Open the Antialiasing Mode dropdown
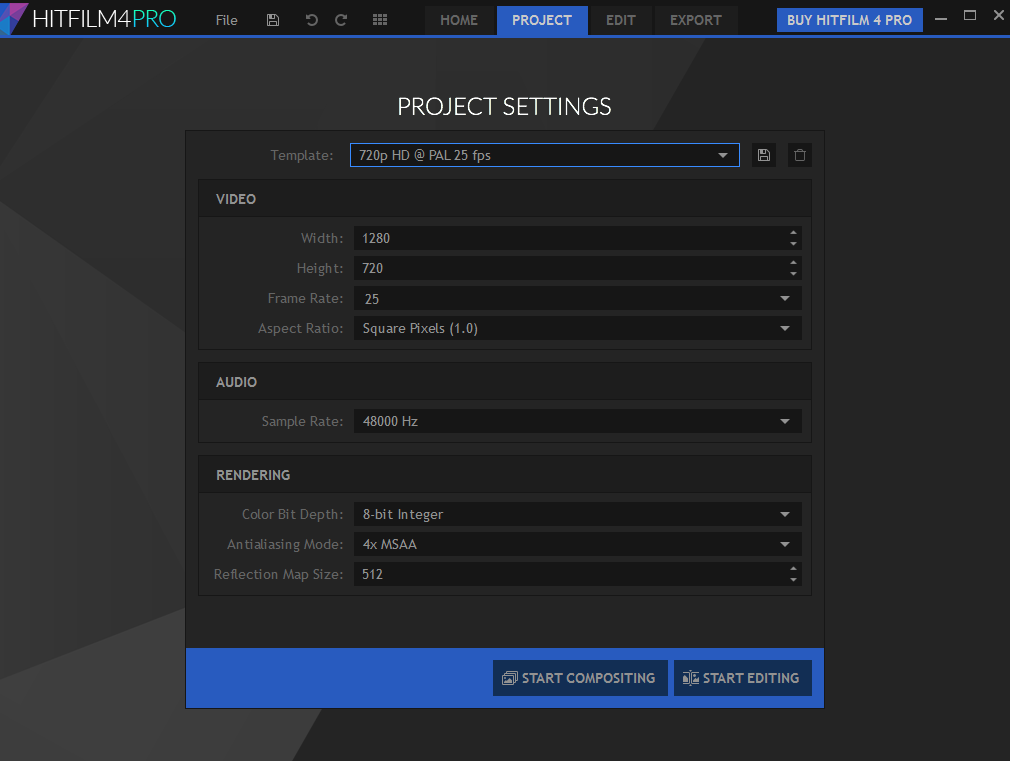This screenshot has height=761, width=1010. (577, 544)
